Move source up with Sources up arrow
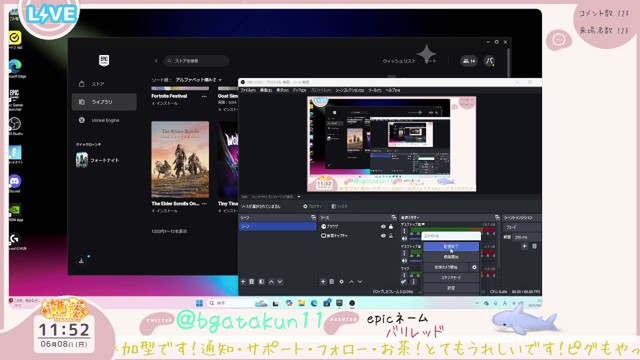The width and height of the screenshot is (640, 360). [x=351, y=282]
